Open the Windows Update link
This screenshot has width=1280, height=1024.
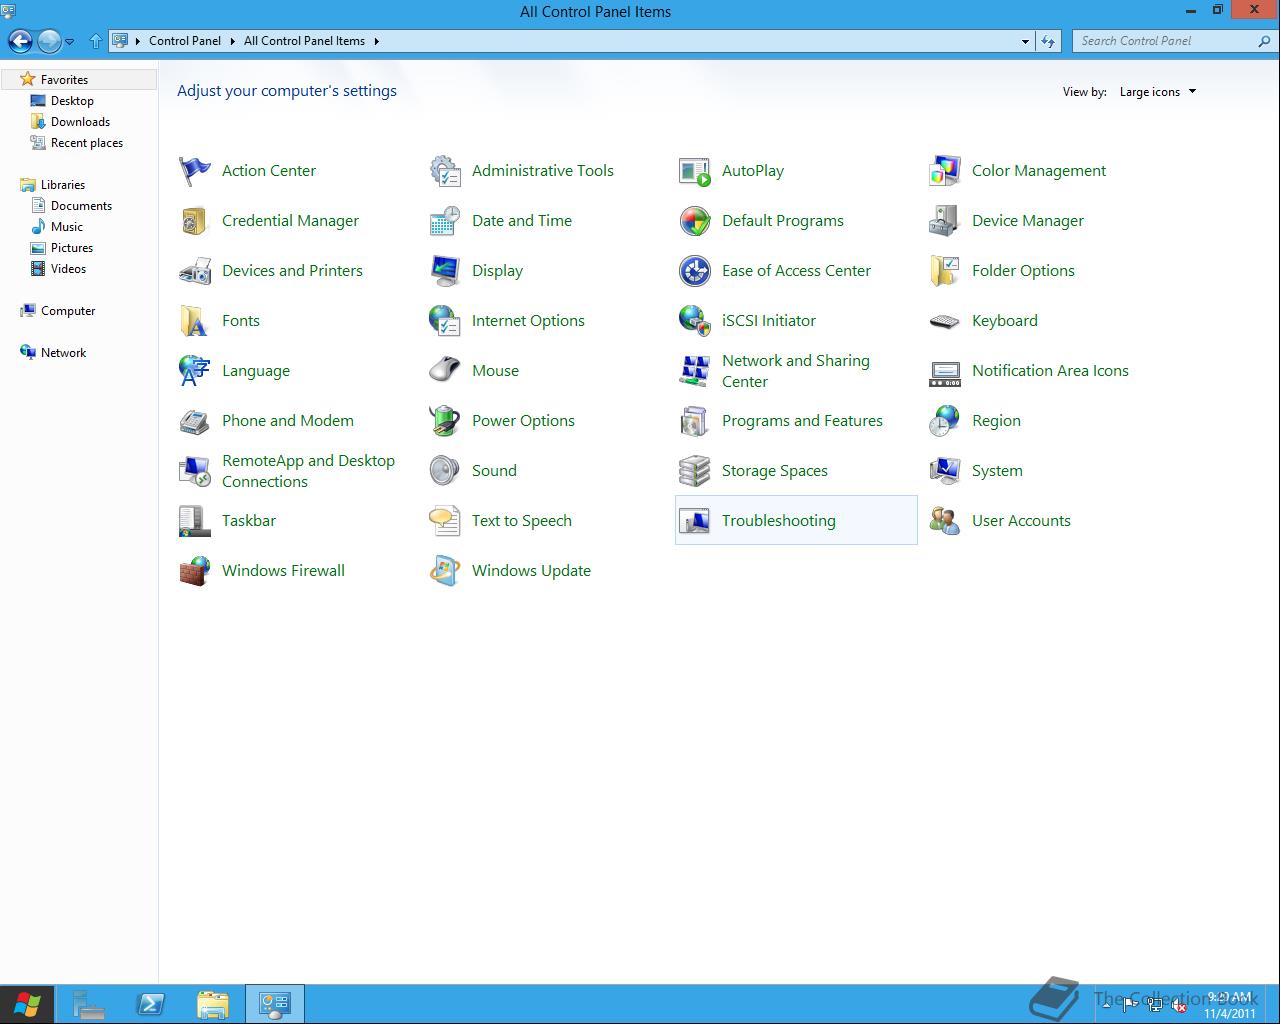pos(531,571)
